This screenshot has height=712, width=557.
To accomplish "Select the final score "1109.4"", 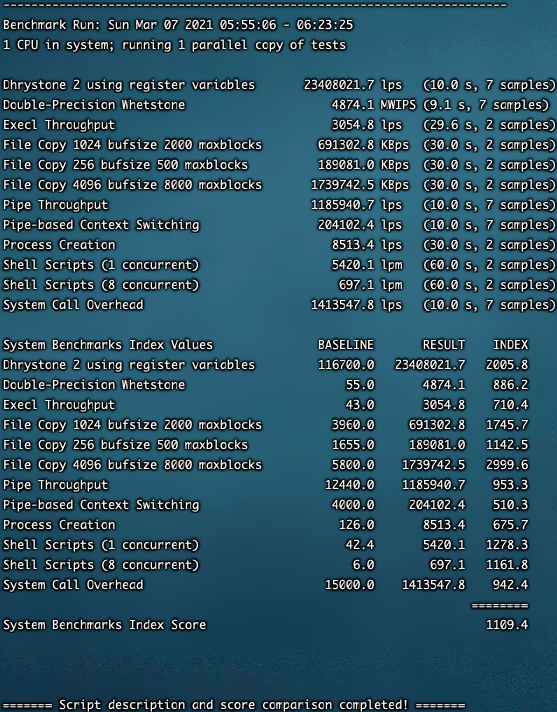I will [x=507, y=625].
